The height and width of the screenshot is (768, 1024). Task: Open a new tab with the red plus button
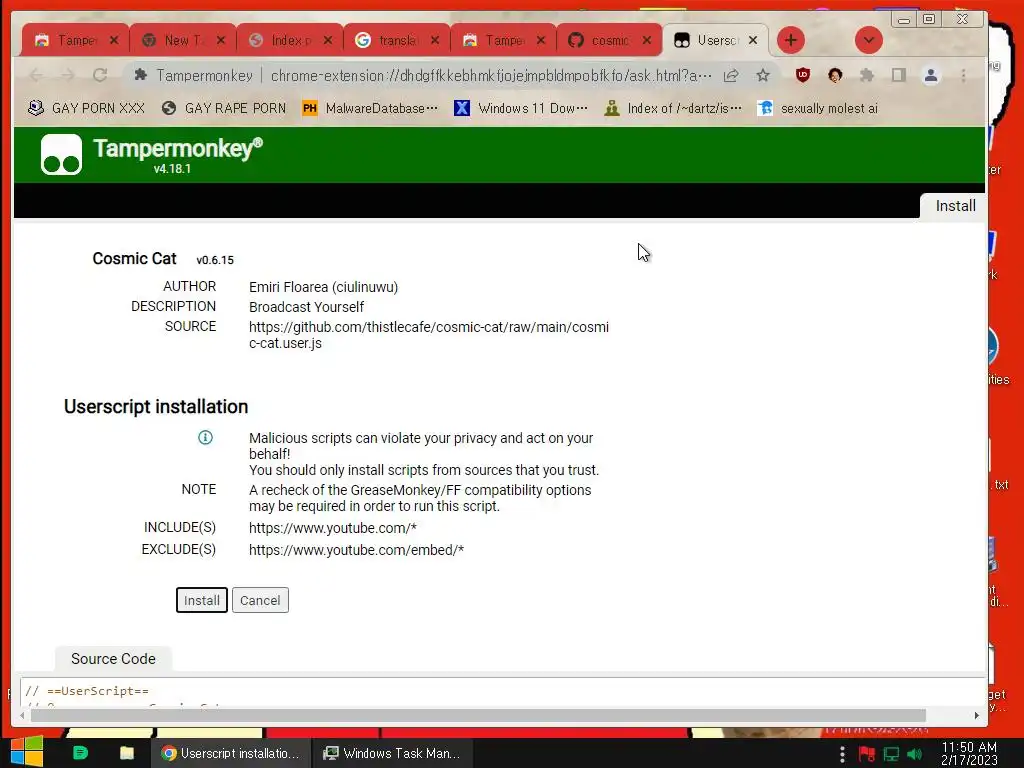click(790, 40)
